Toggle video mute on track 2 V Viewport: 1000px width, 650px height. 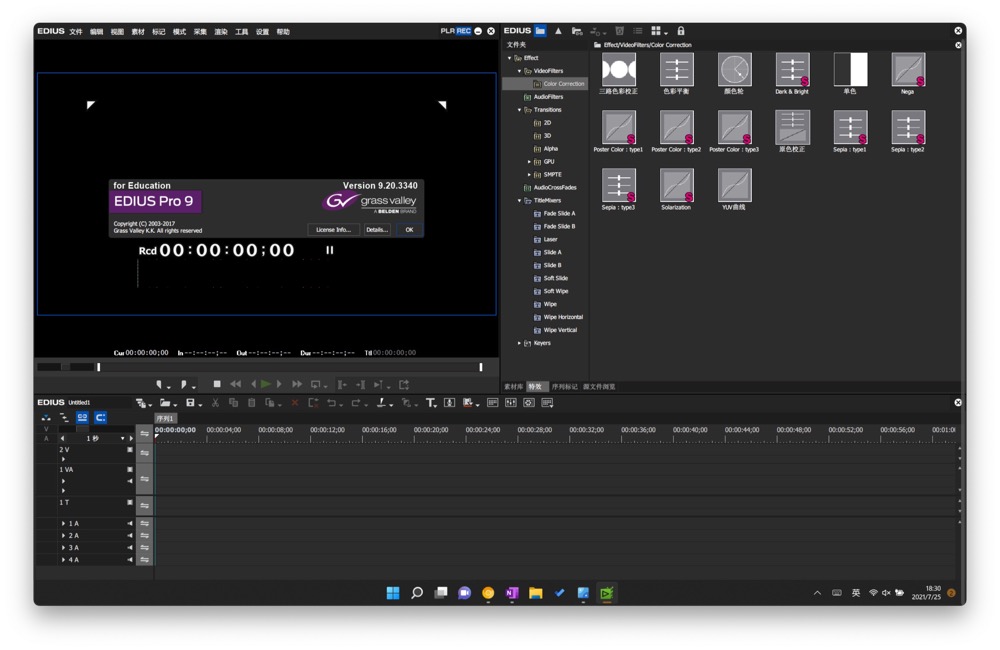[x=129, y=450]
